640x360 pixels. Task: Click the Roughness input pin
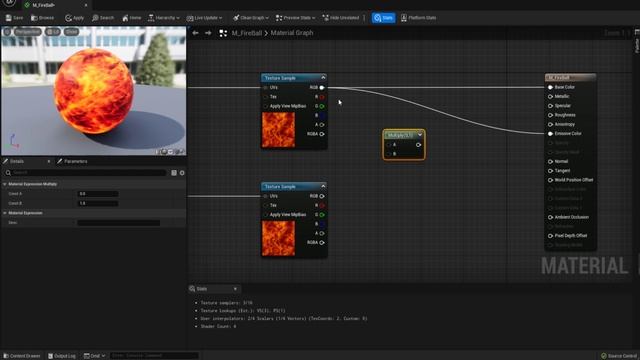pyautogui.click(x=550, y=115)
